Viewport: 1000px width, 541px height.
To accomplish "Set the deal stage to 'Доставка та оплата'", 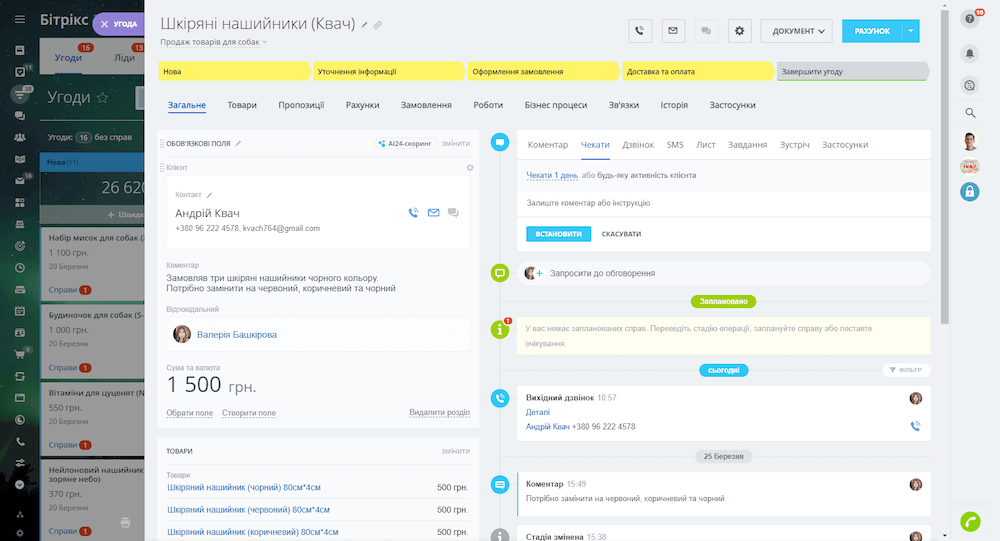I will point(698,72).
